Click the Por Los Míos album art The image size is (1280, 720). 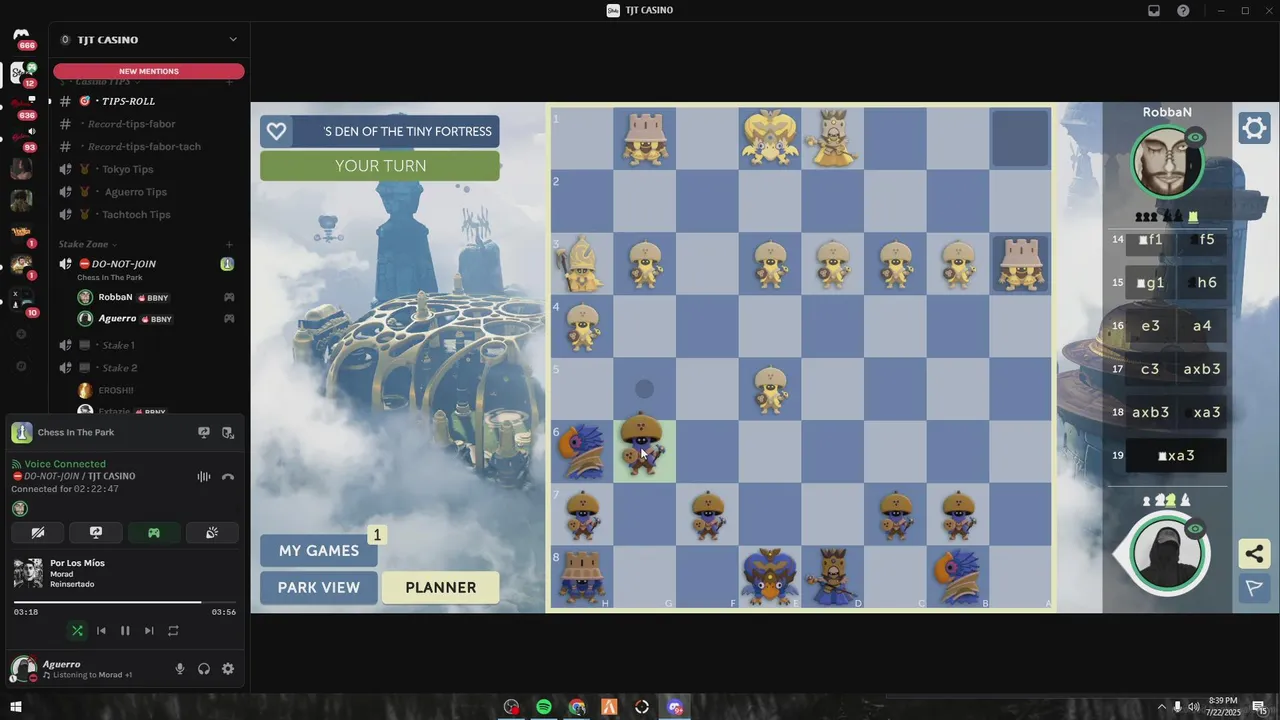point(28,573)
